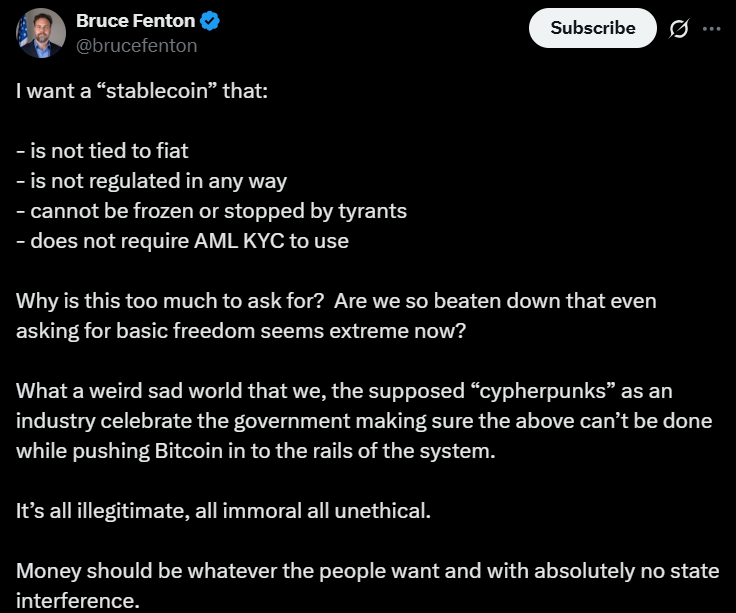This screenshot has height=613, width=736.
Task: Click the final word "interference."
Action: click(x=77, y=601)
